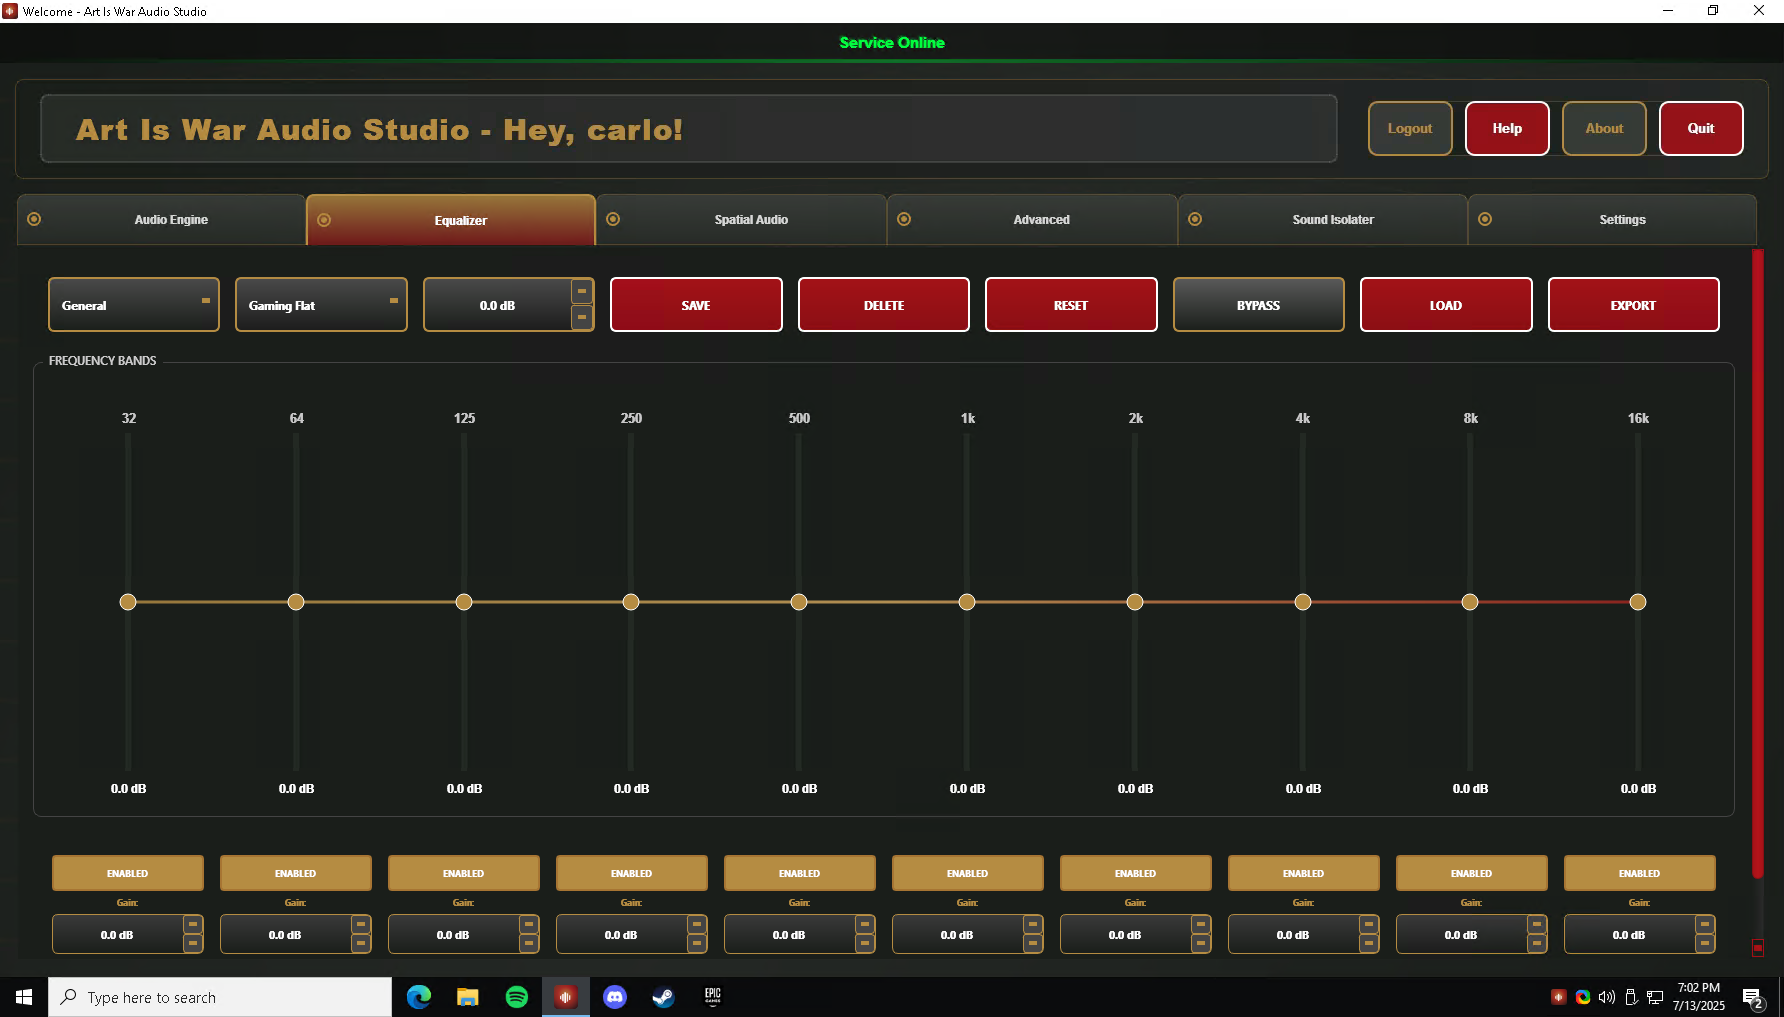The height and width of the screenshot is (1017, 1784).
Task: Open Microsoft Edge from the taskbar
Action: pos(419,997)
